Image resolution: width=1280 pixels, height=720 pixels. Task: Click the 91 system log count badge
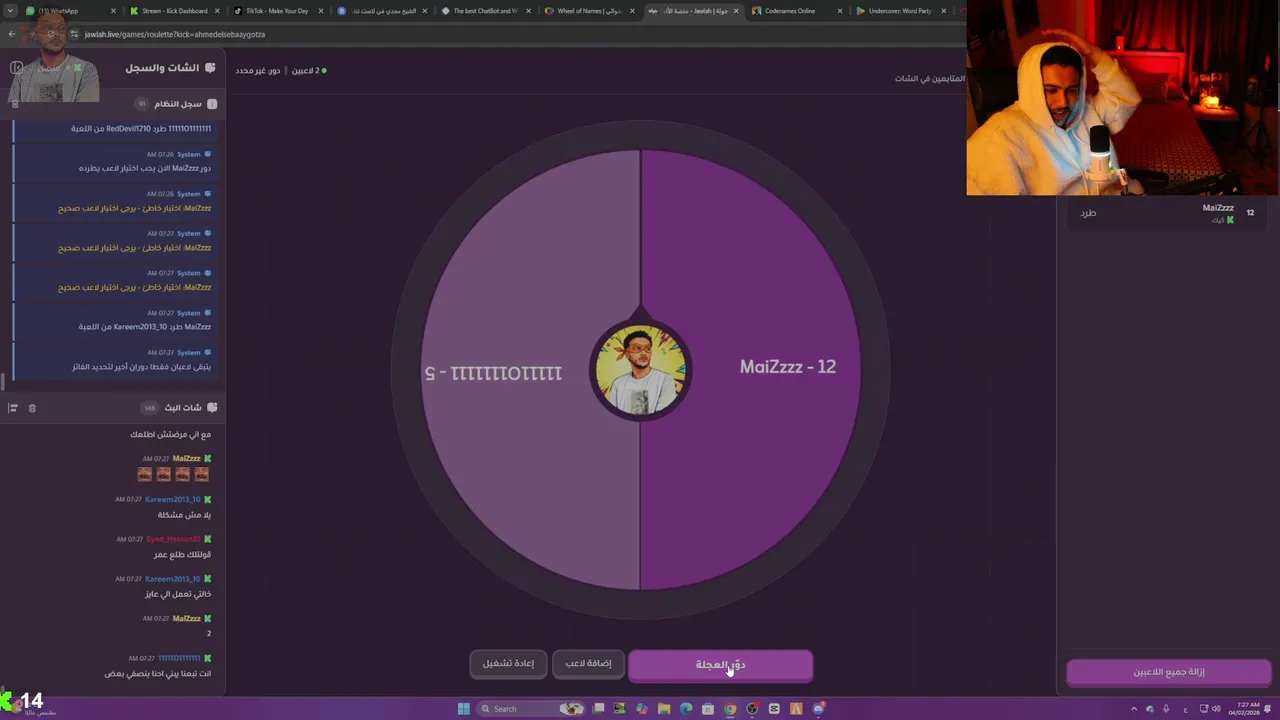tap(142, 104)
